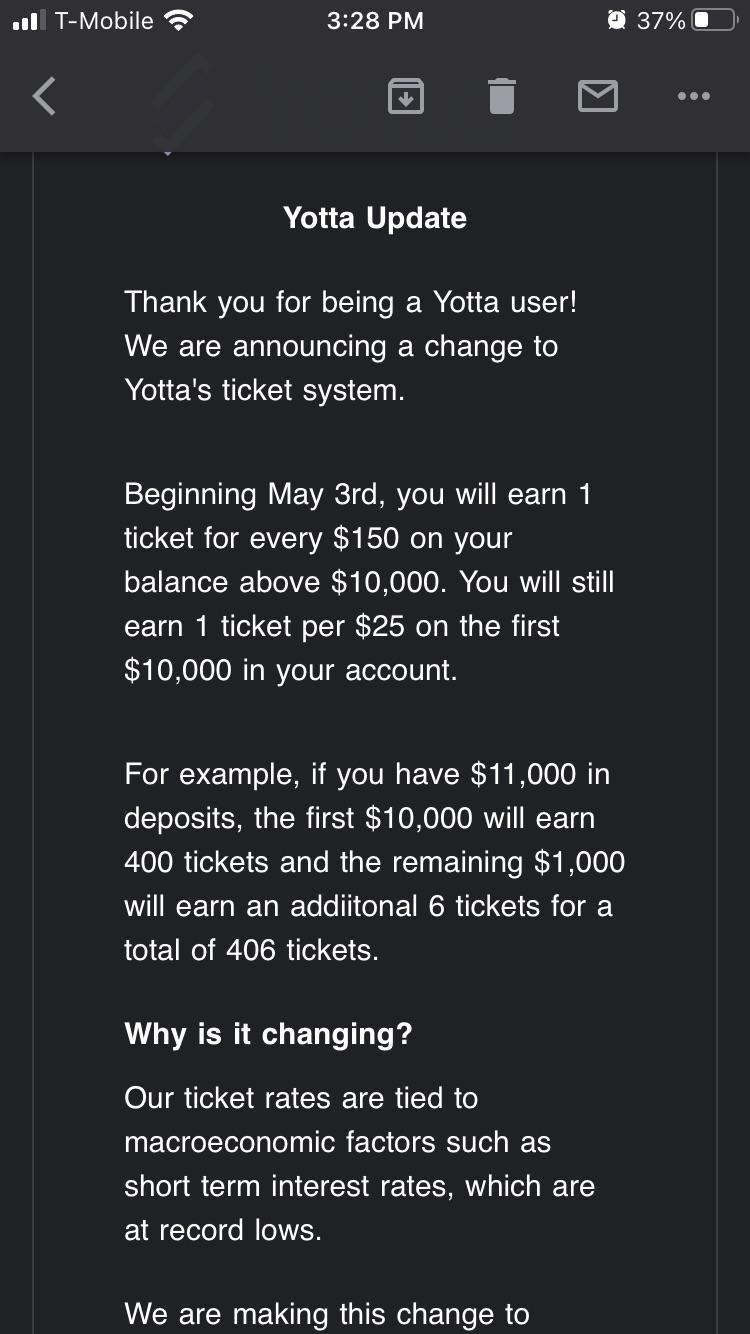Screen dimensions: 750x1334
Task: Tap the "For example" deposits paragraph
Action: tap(374, 862)
